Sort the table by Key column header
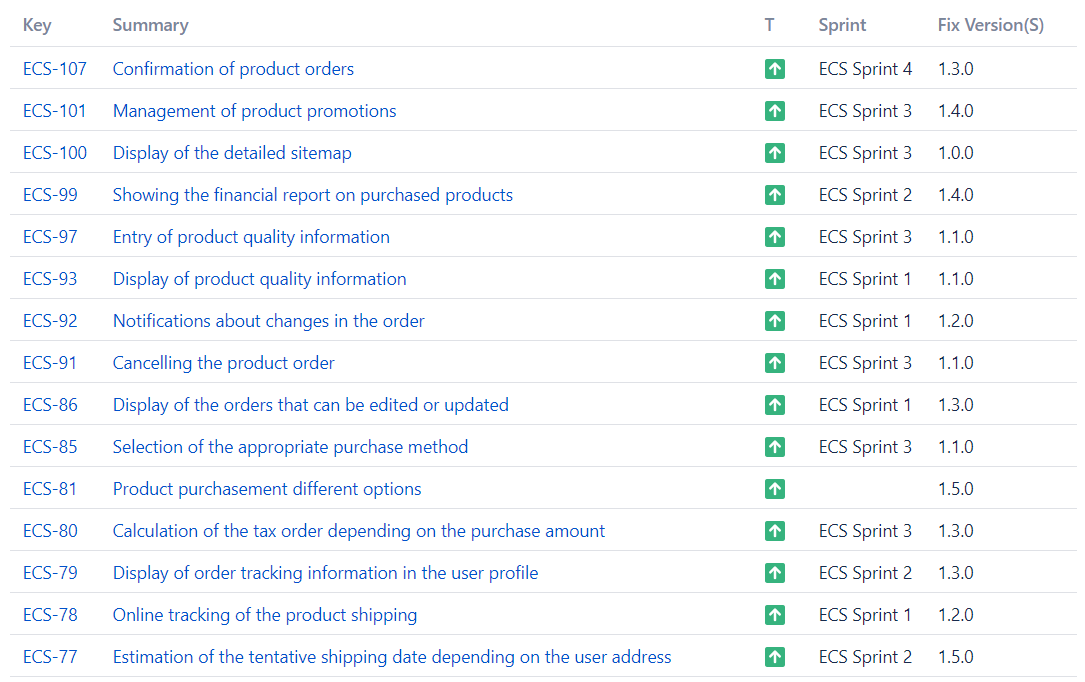This screenshot has height=682, width=1085. (37, 25)
